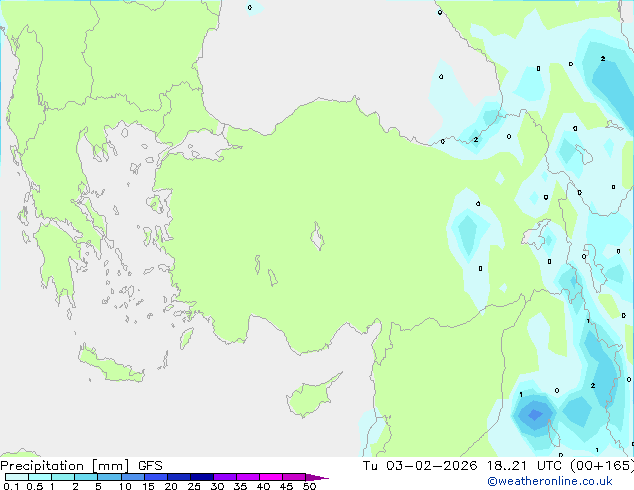
Task: Click the above-50 arrow tip of legend
Action: (317, 477)
